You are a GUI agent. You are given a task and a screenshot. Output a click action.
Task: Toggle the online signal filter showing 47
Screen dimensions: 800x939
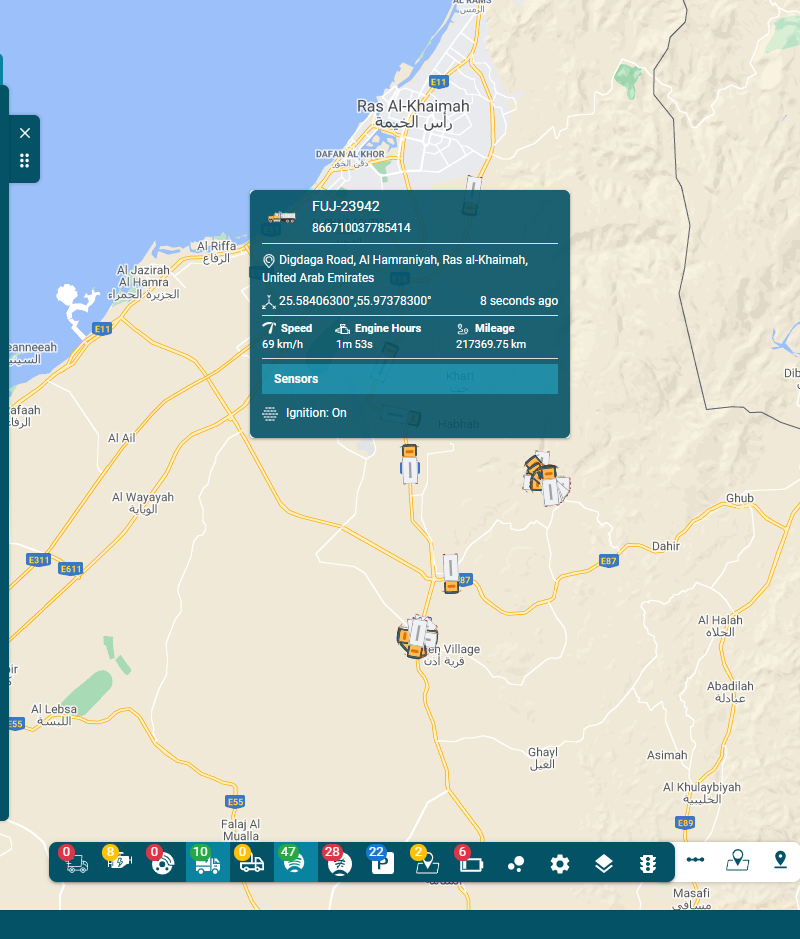coord(295,862)
